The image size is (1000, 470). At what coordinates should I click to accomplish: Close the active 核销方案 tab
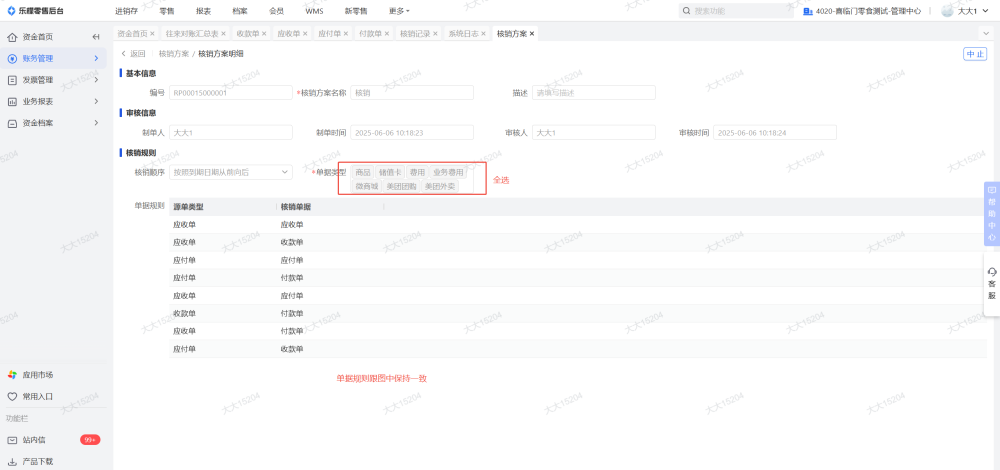pos(532,33)
